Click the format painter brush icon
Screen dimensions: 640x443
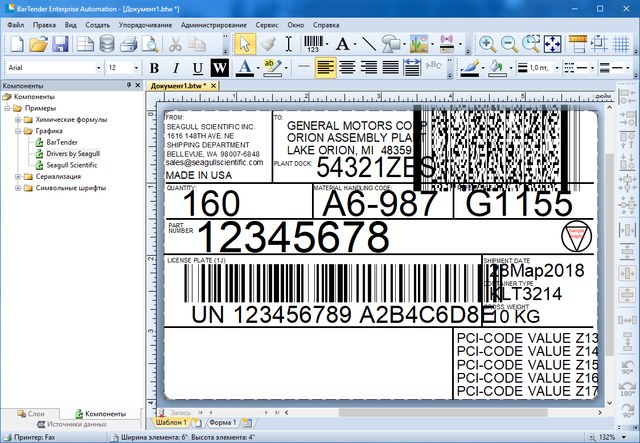pos(268,44)
